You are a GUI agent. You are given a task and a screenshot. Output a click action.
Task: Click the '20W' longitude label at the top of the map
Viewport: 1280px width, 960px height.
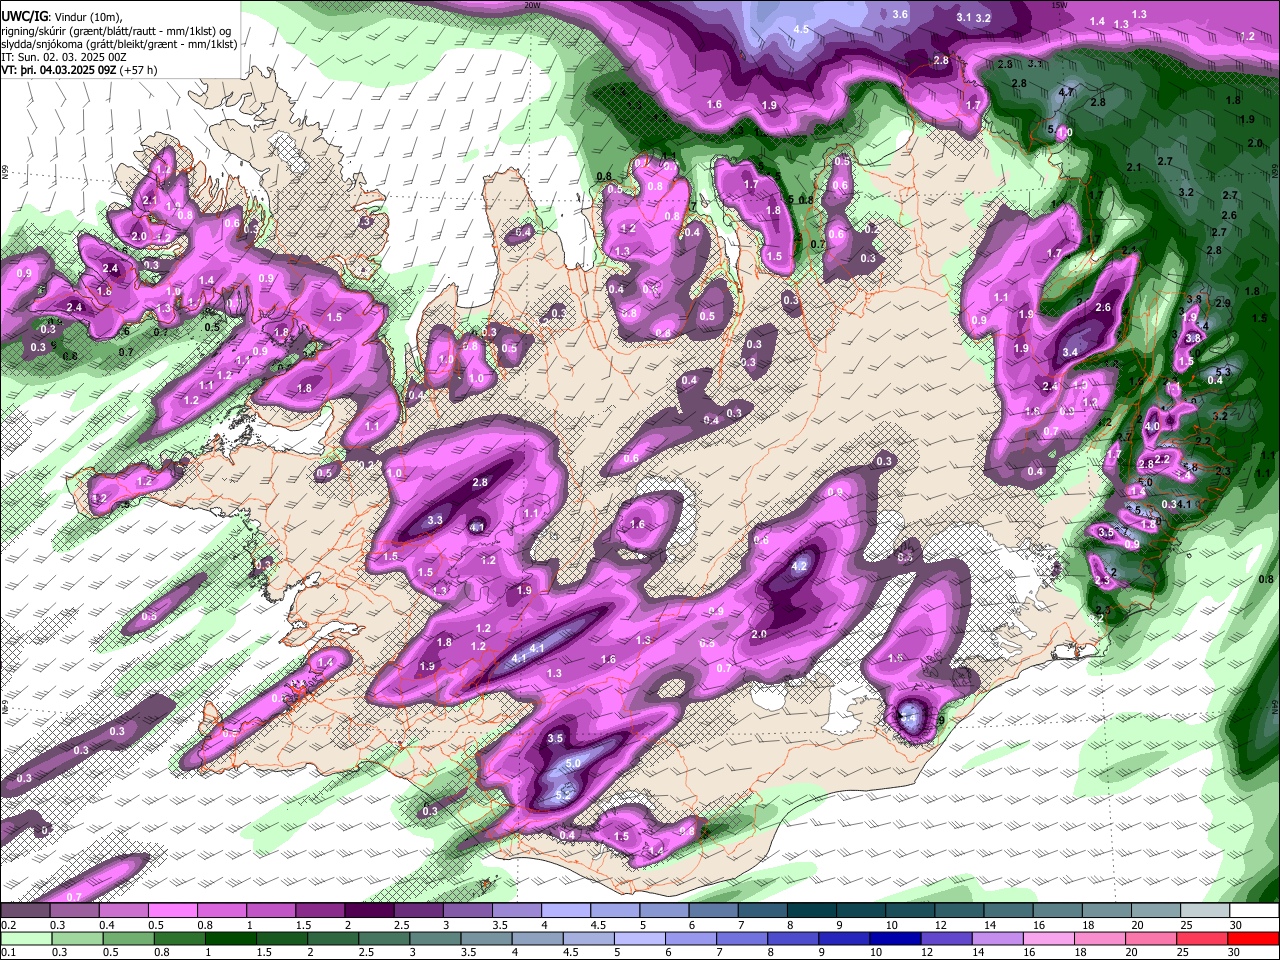(x=532, y=5)
